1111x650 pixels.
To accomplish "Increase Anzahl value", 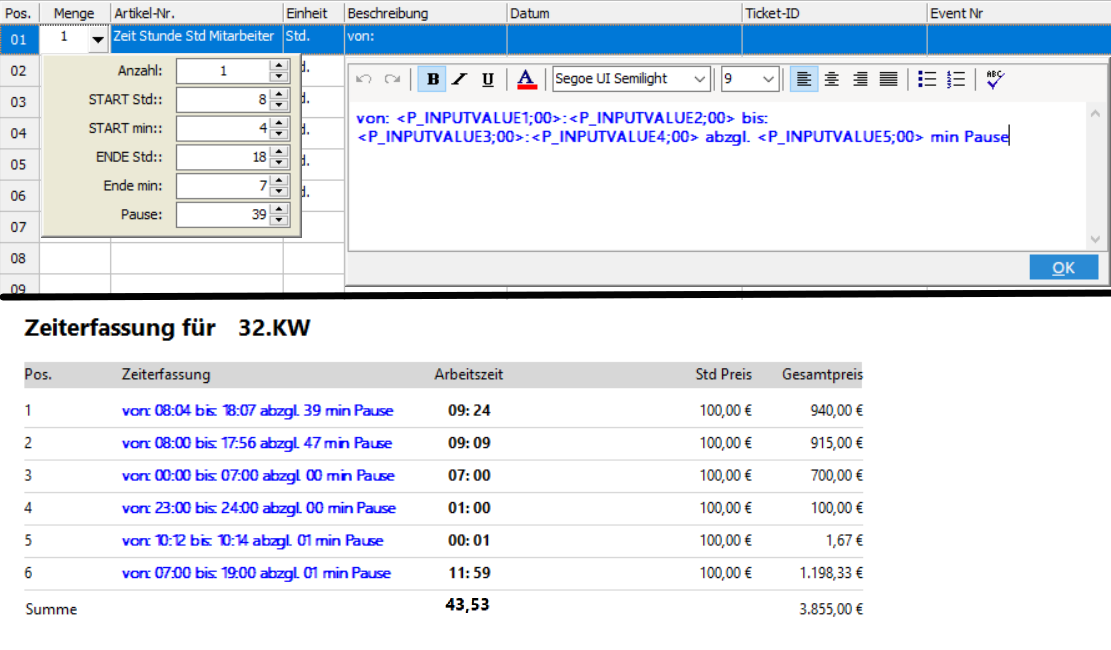I will tap(279, 65).
